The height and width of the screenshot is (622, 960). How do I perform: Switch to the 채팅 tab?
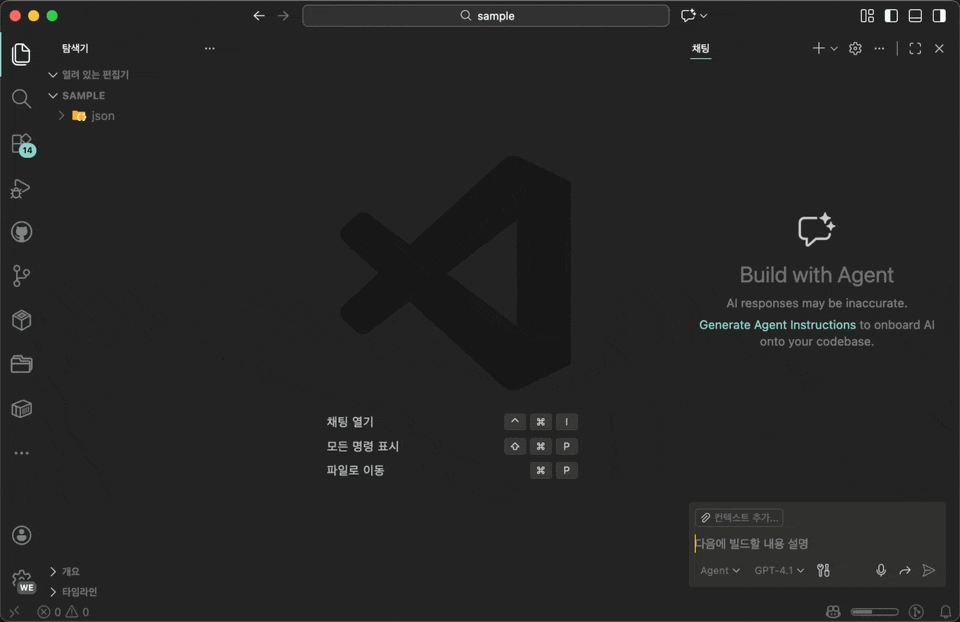pos(701,48)
